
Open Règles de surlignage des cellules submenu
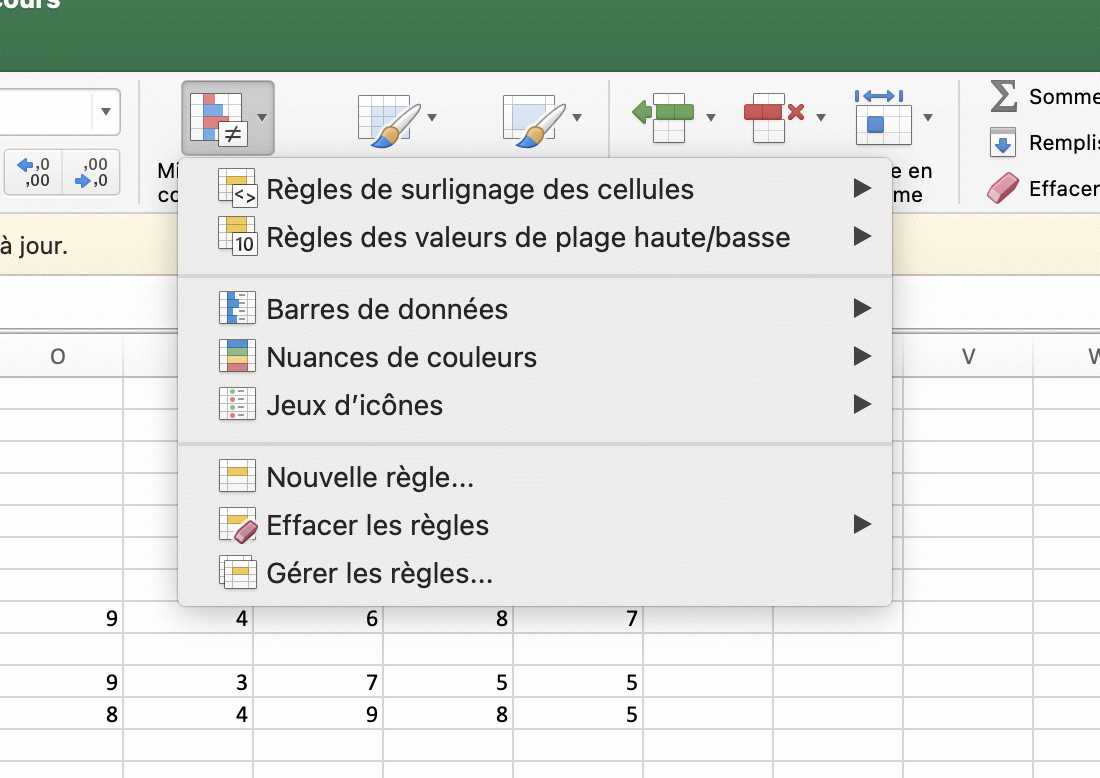click(480, 189)
